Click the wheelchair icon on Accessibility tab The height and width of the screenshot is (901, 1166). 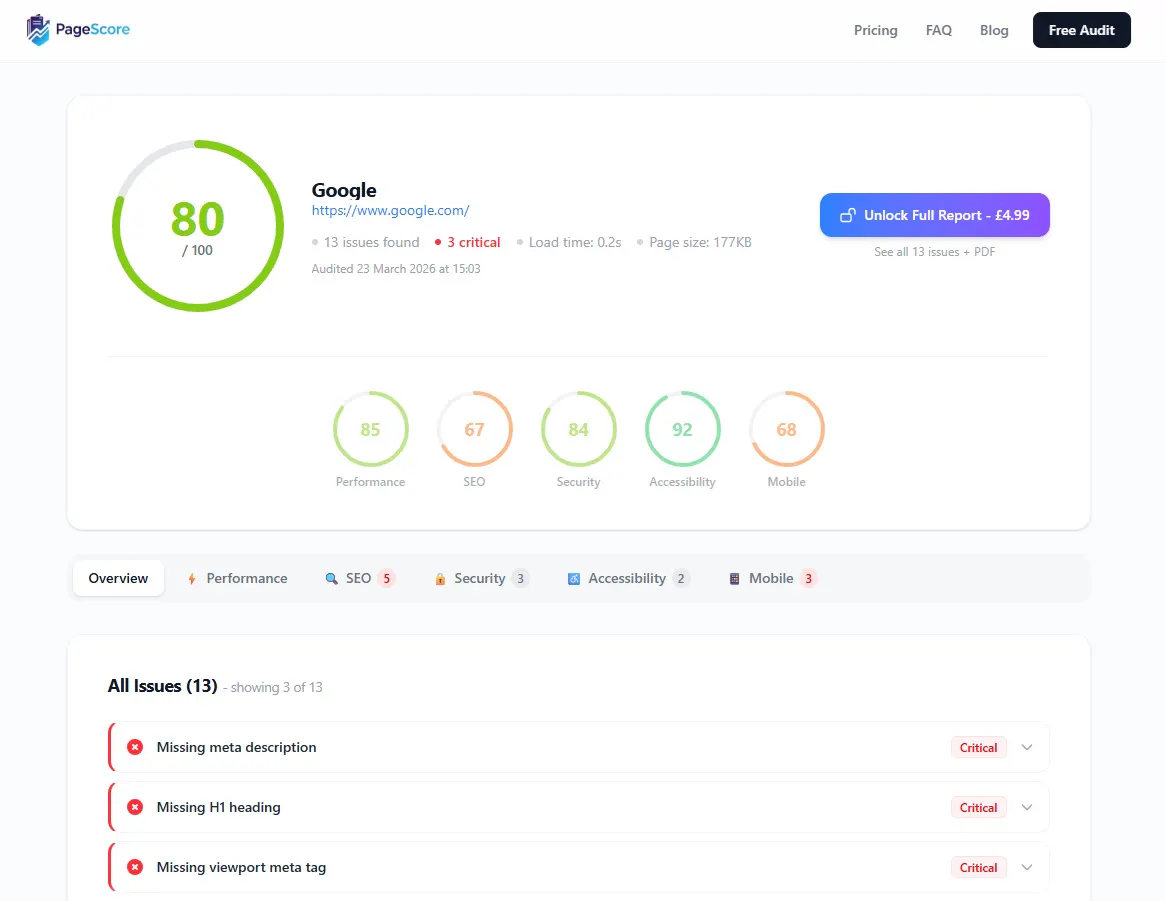pos(573,578)
